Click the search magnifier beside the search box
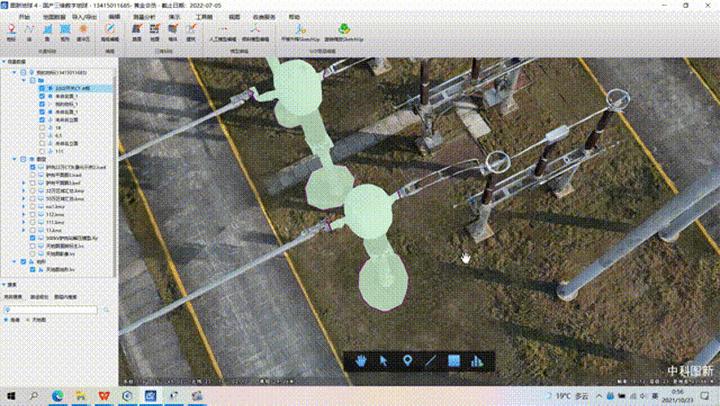The height and width of the screenshot is (406, 720). pyautogui.click(x=106, y=310)
